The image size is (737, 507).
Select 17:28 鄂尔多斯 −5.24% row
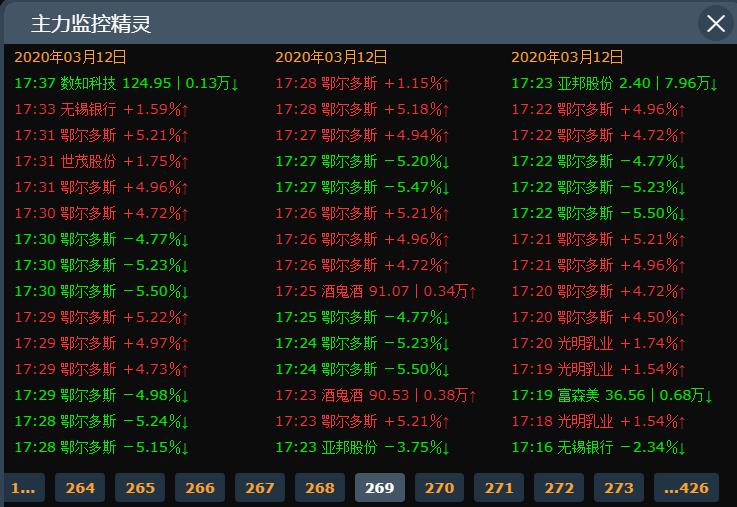[102, 421]
